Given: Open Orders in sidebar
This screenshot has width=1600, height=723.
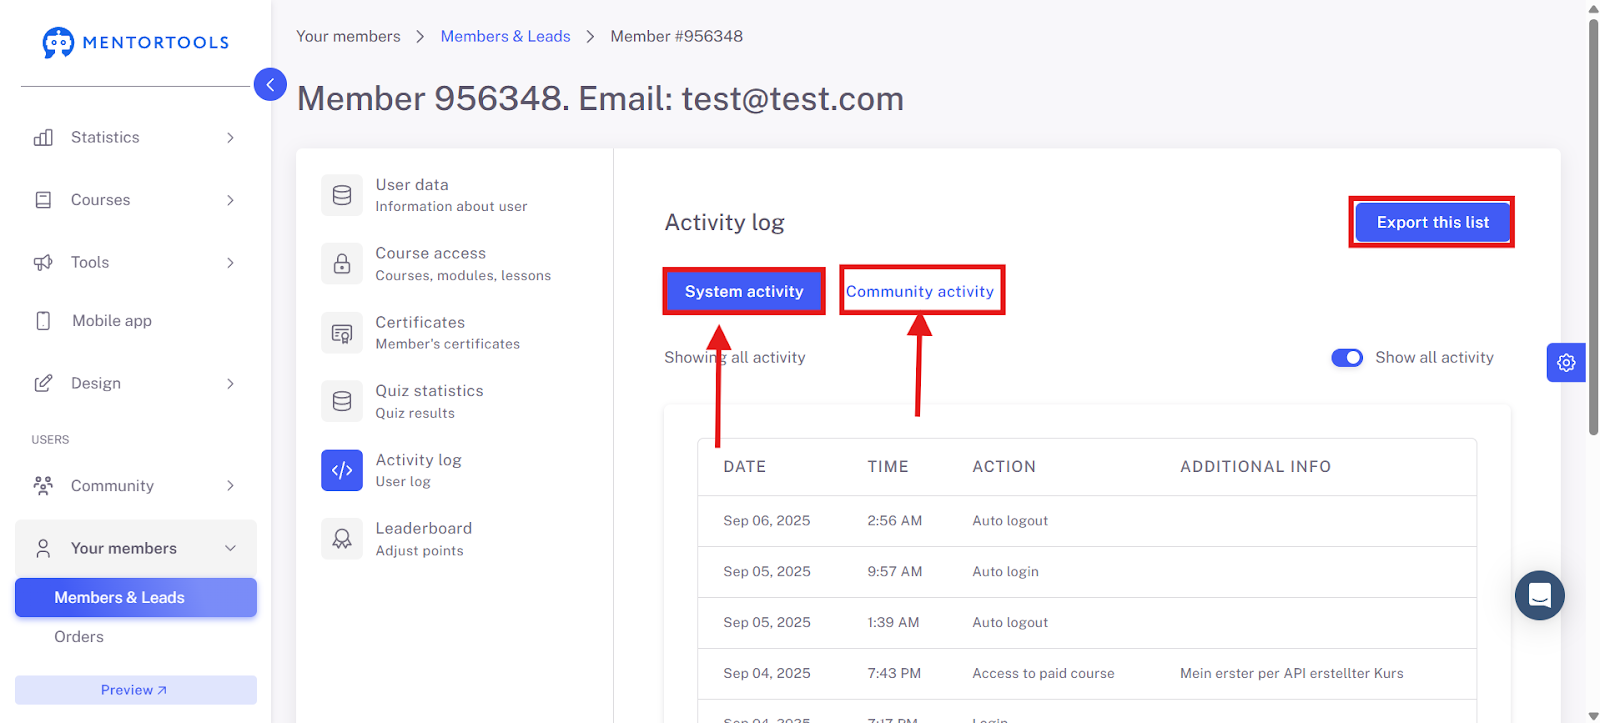Looking at the screenshot, I should coord(79,637).
